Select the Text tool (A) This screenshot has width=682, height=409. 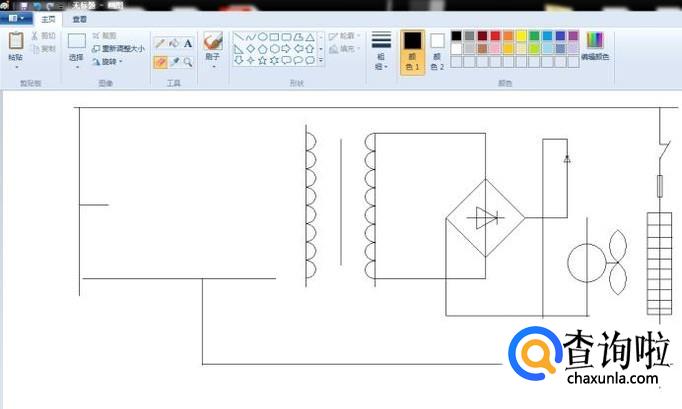(x=188, y=44)
